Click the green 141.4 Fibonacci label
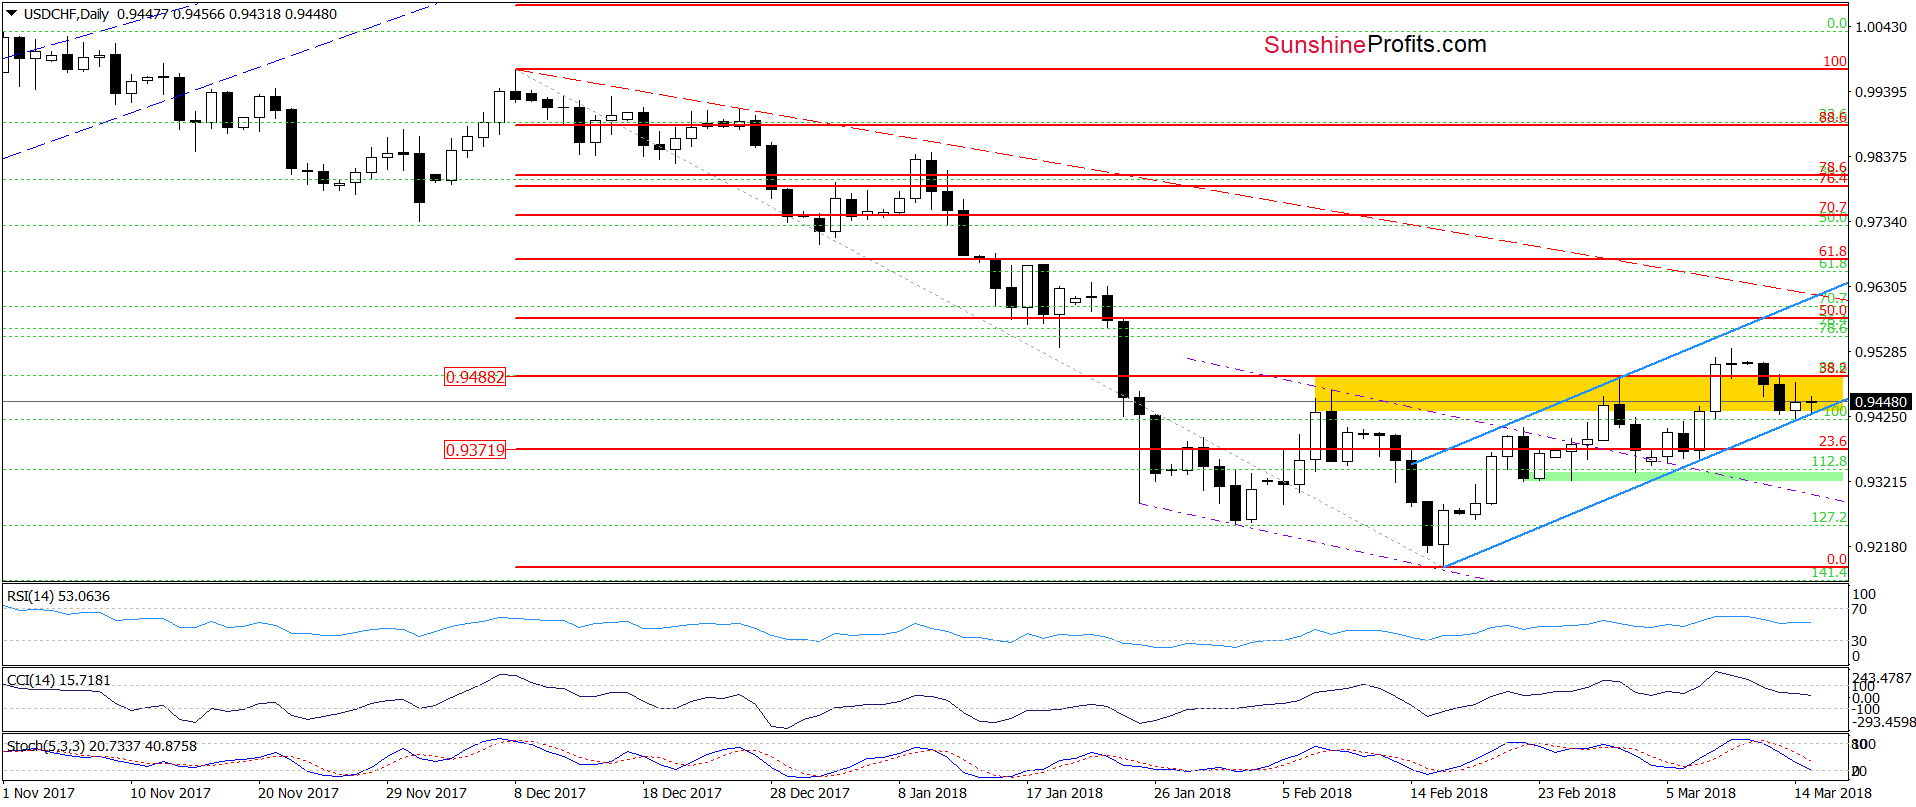Viewport: 1916px width, 807px height. pos(1830,572)
